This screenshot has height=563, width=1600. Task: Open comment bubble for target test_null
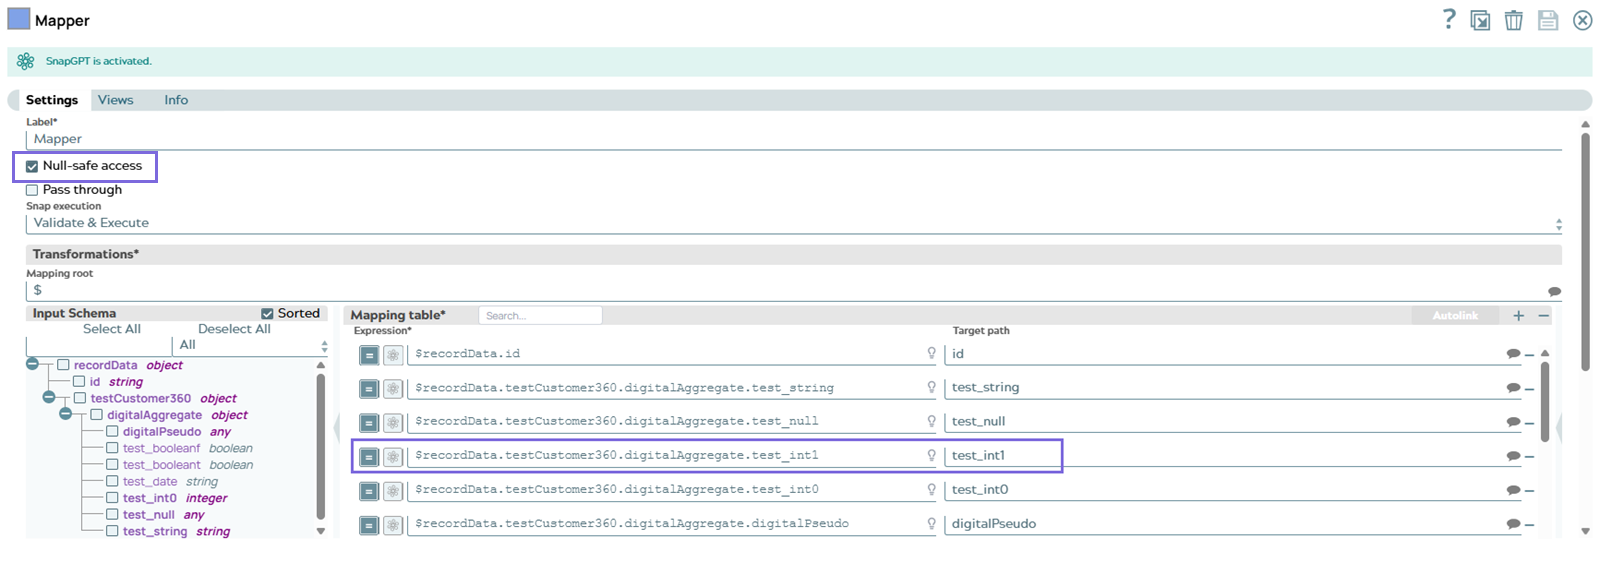point(1513,422)
